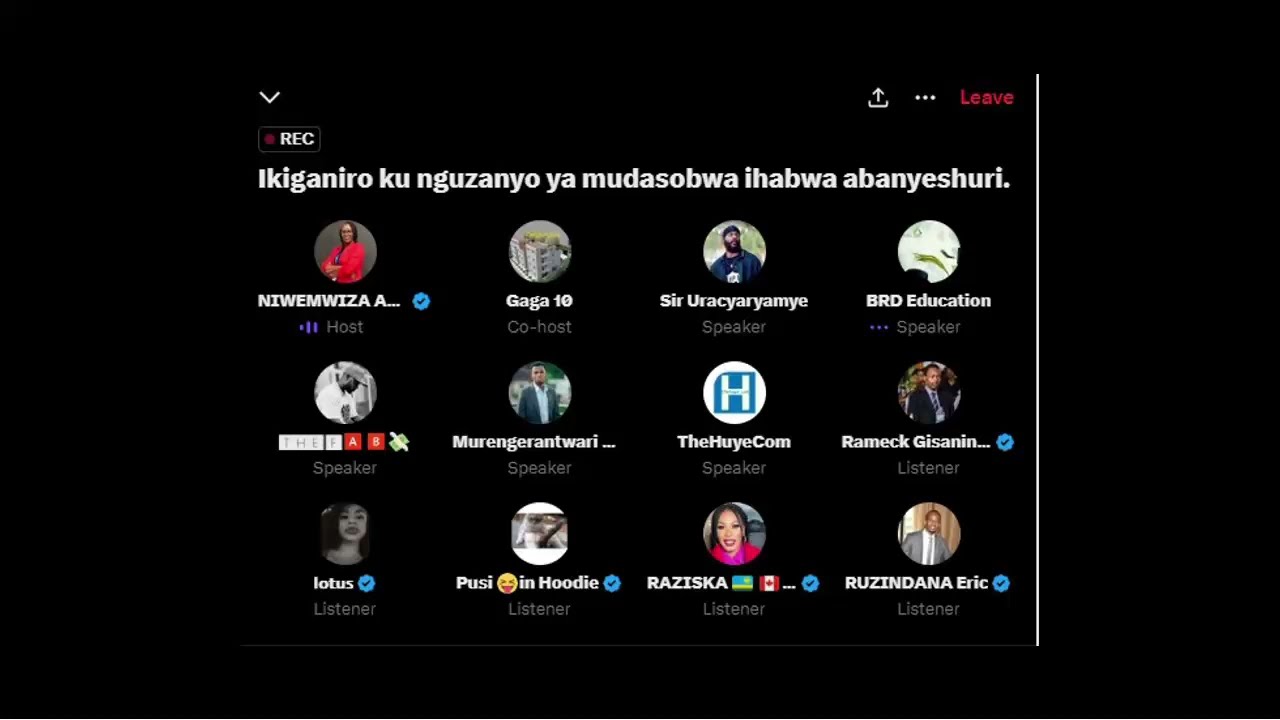The image size is (1280, 720).
Task: Click THE FAB emoji name label
Action: pyautogui.click(x=344, y=442)
